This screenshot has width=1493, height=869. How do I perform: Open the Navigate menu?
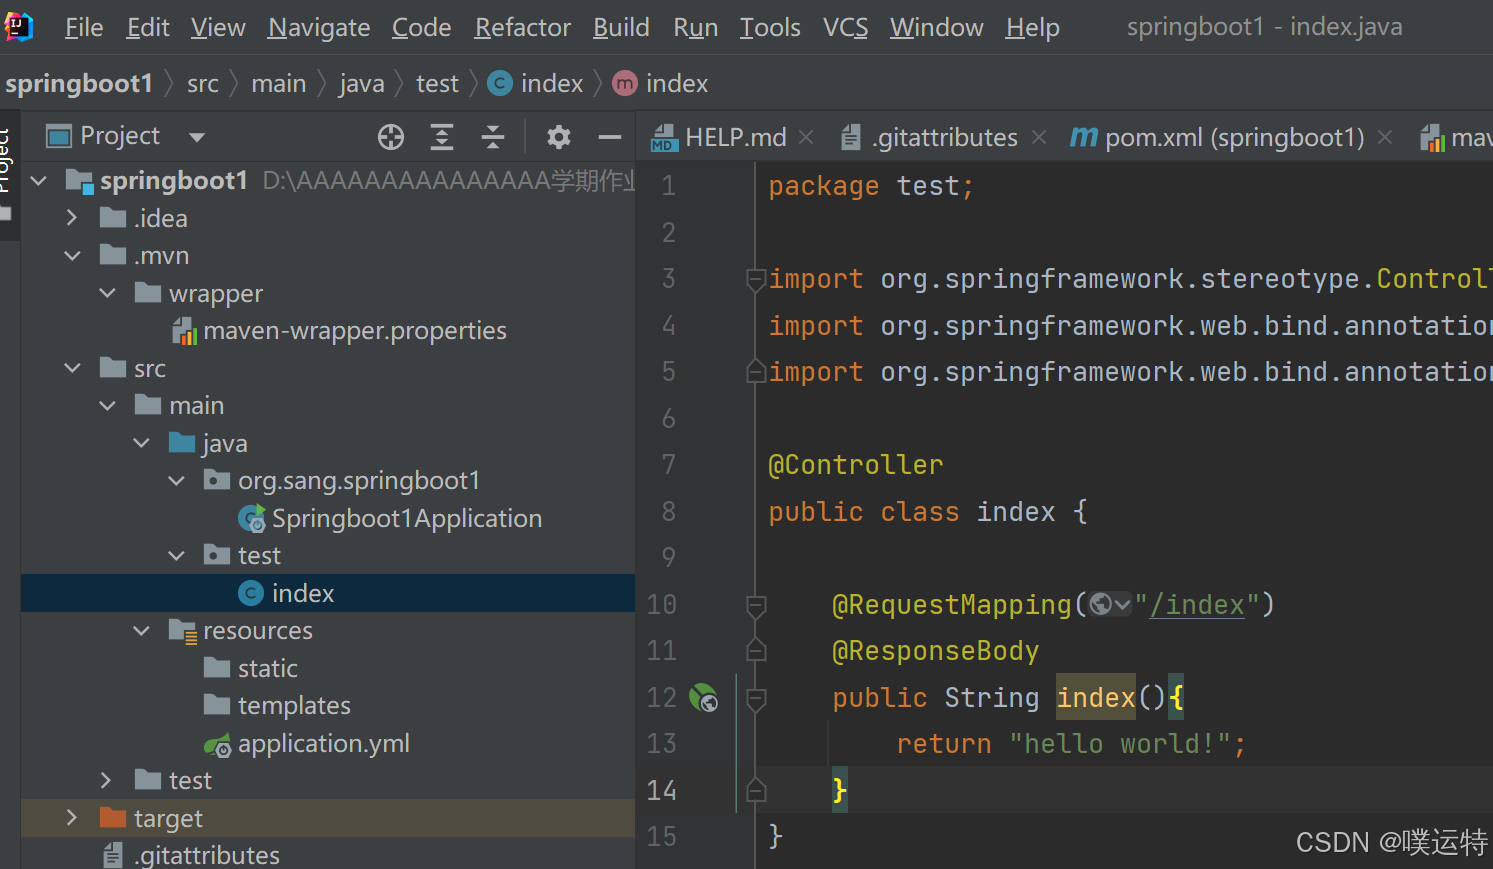(319, 27)
